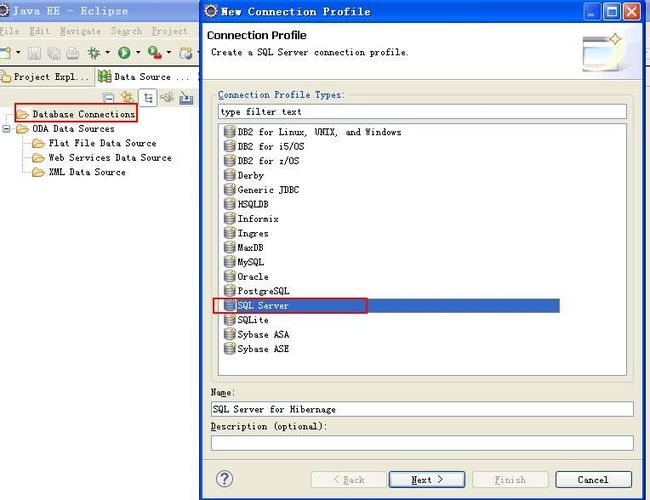The width and height of the screenshot is (650, 500).
Task: Click the Cancel button
Action: [x=593, y=480]
